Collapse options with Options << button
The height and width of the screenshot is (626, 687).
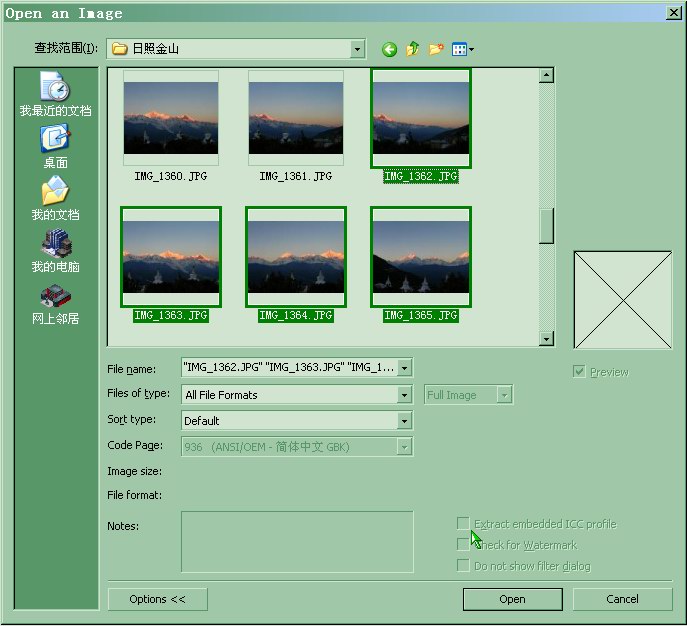point(158,599)
